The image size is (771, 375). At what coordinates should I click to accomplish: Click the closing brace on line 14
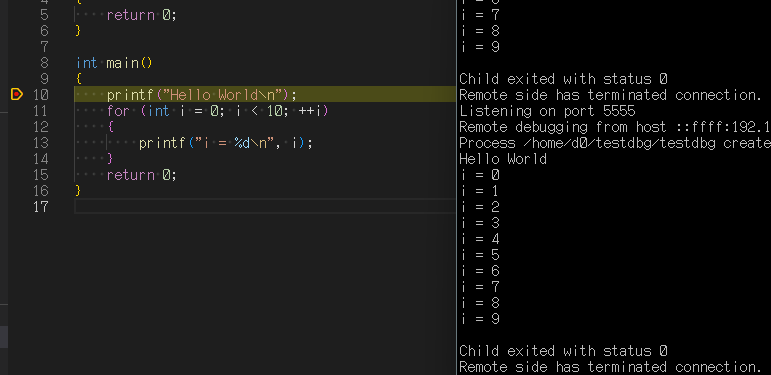110,158
